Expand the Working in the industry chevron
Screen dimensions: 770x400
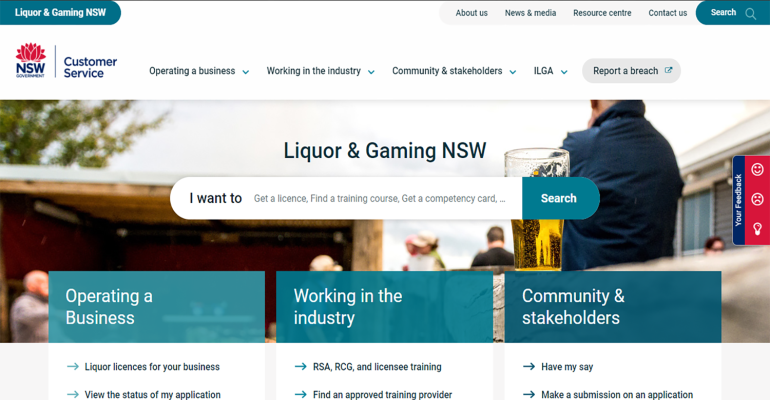[371, 72]
